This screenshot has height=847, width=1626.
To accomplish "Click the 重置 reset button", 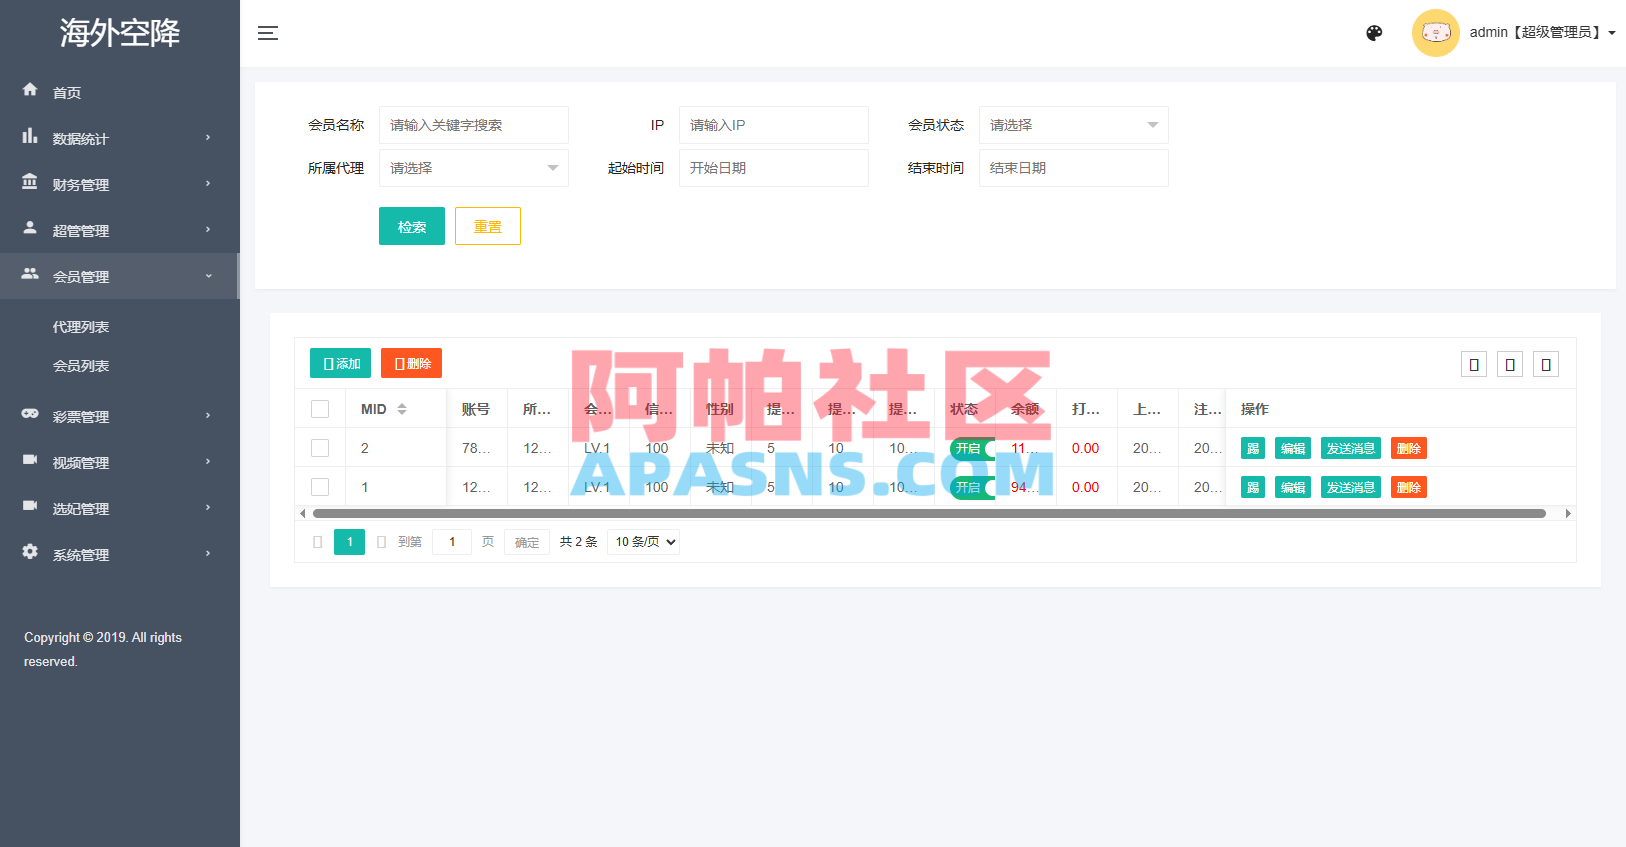I will tap(488, 226).
